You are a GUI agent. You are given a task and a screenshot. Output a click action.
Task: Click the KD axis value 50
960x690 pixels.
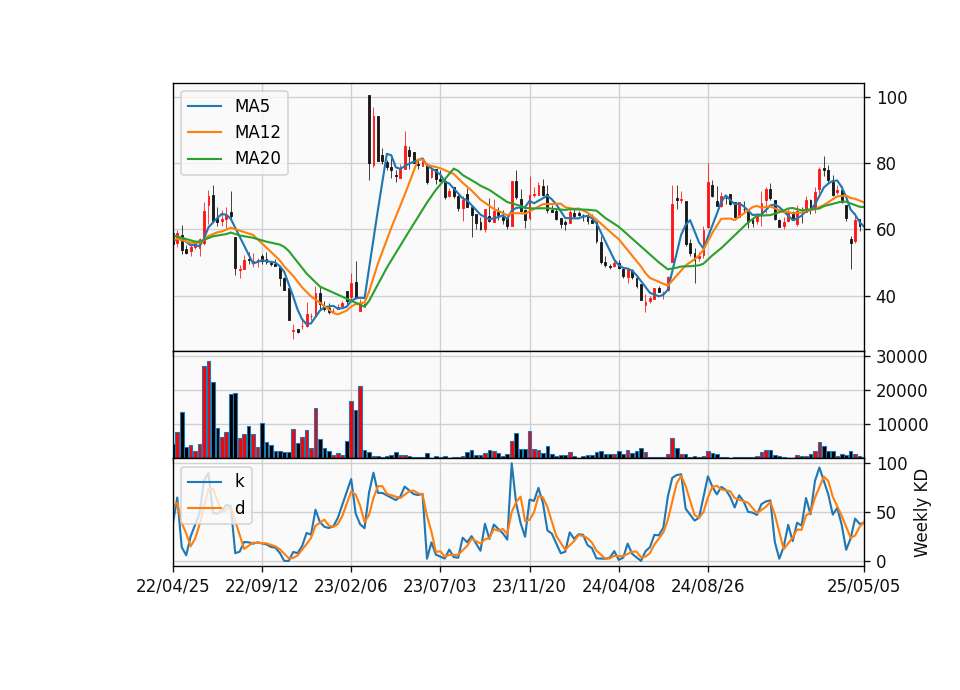(x=886, y=513)
